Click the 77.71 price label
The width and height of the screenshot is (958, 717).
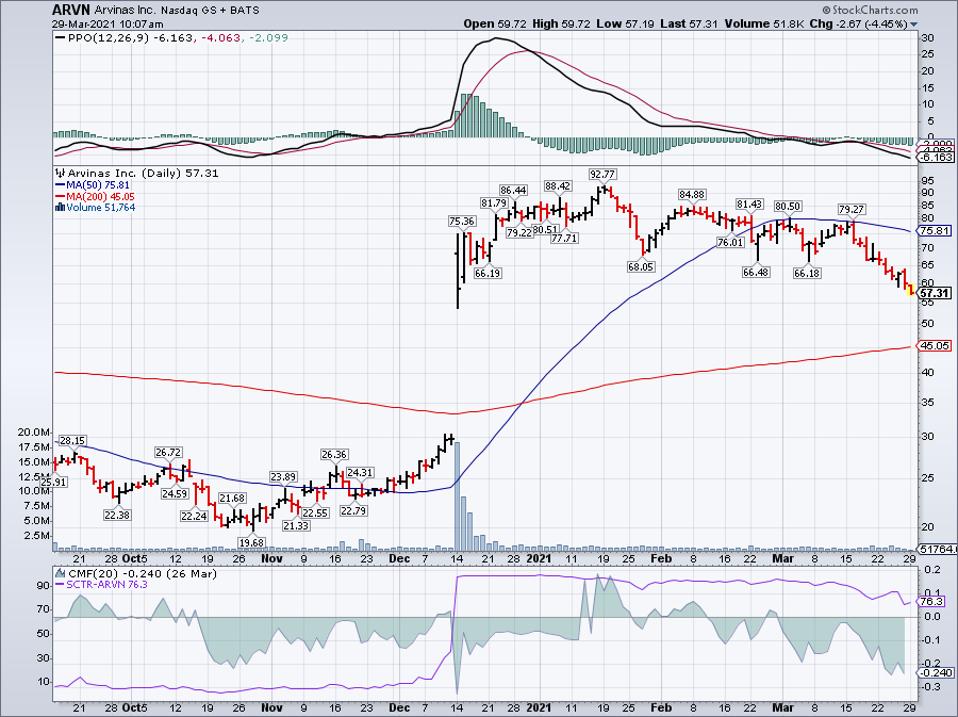click(563, 238)
